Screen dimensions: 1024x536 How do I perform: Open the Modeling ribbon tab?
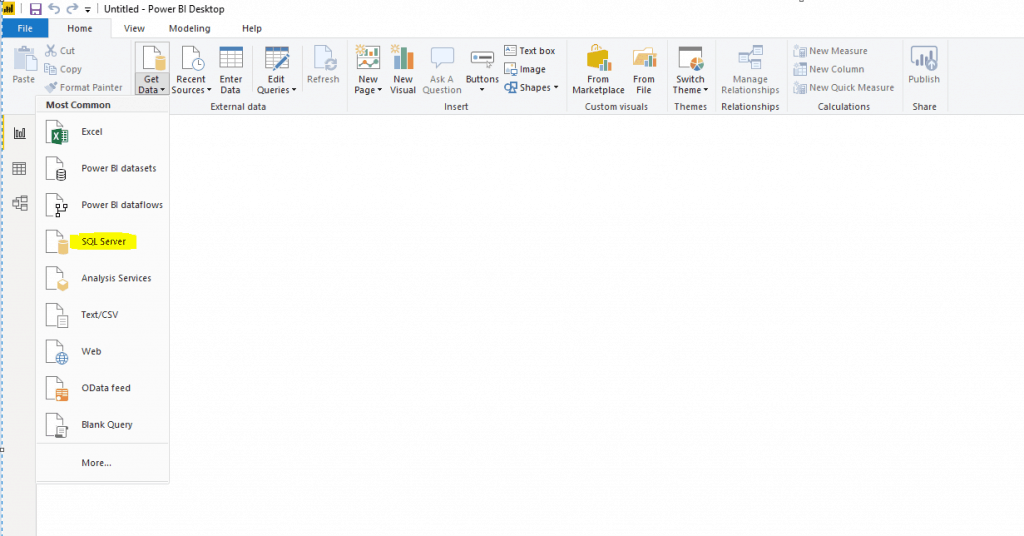point(189,29)
